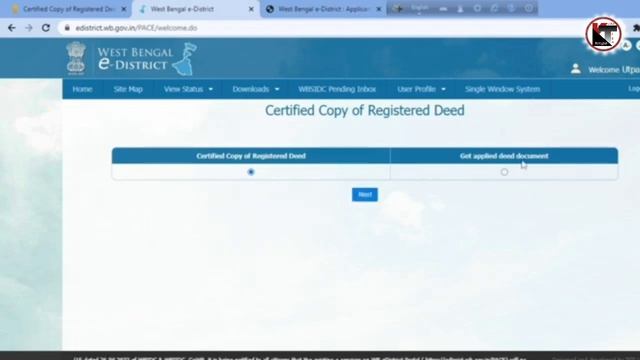Click the Welcome user name text

(614, 70)
